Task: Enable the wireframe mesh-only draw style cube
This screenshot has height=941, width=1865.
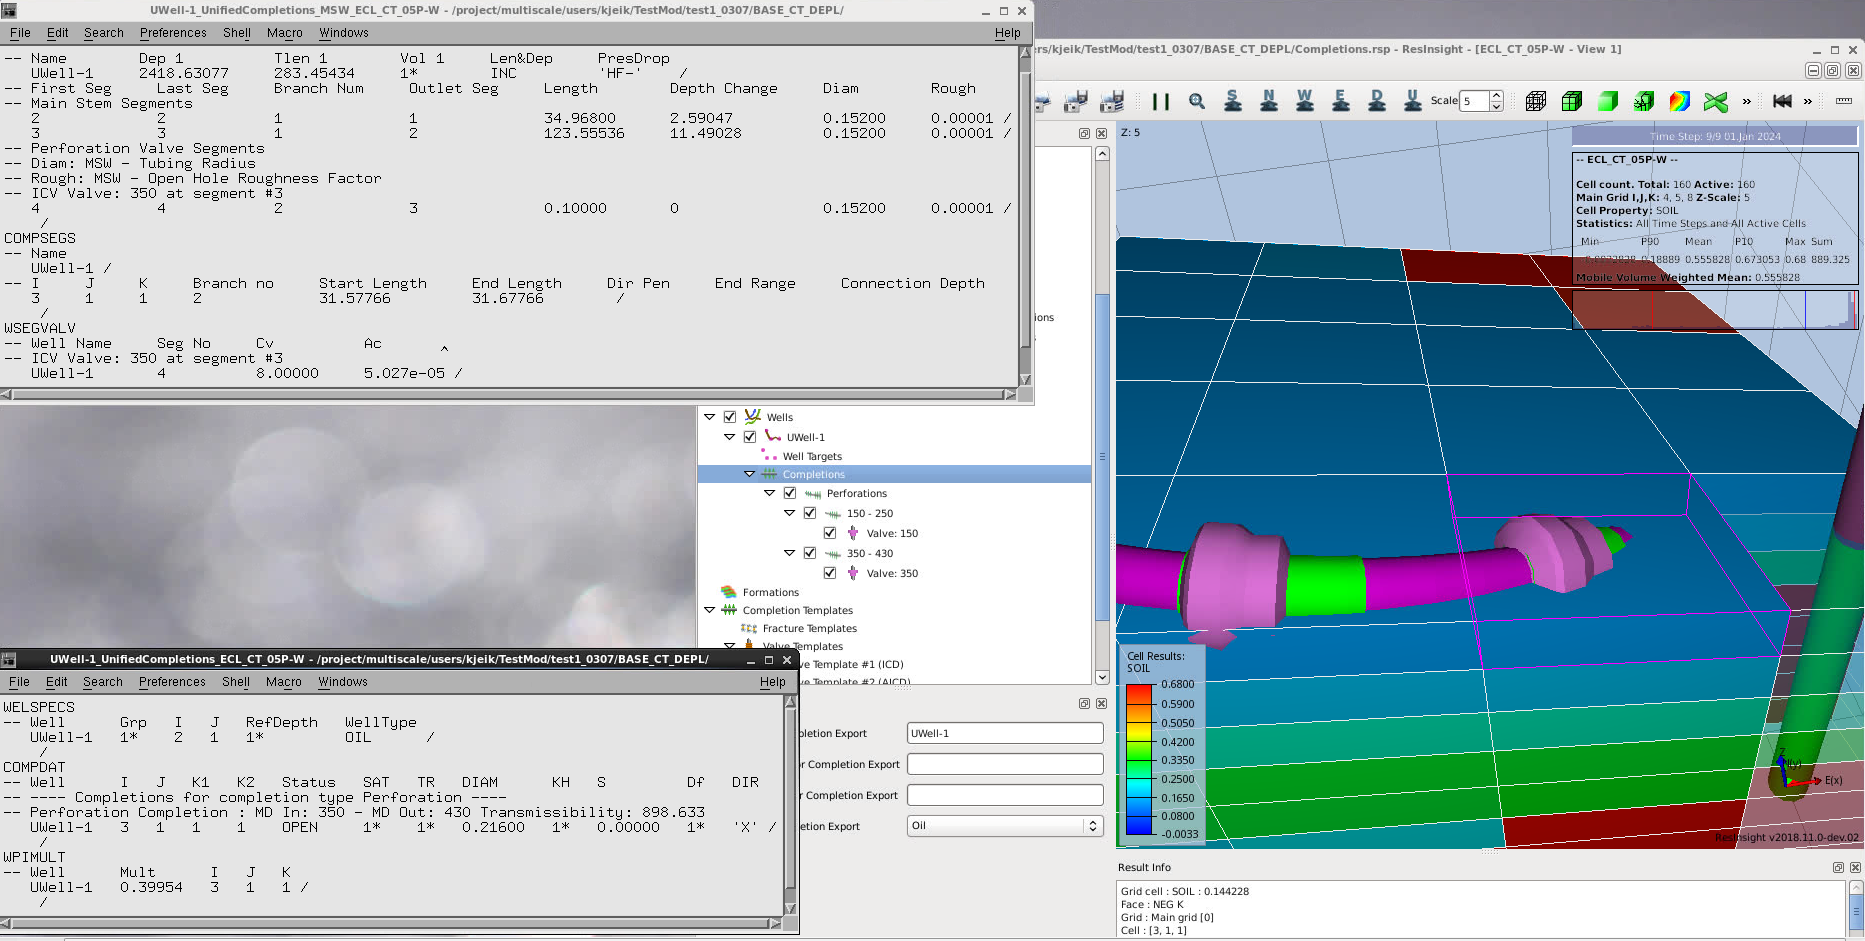Action: (x=1536, y=101)
